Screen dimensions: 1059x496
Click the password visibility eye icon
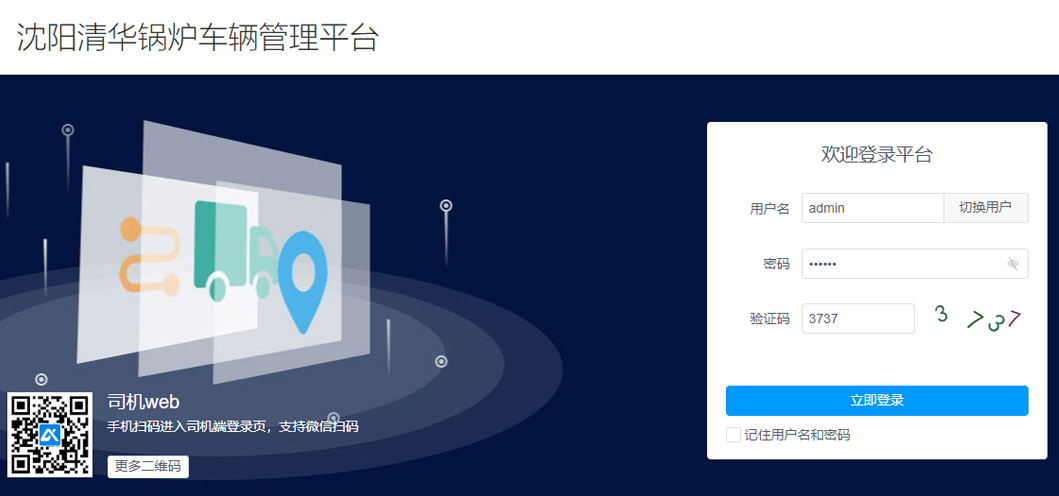tap(1012, 264)
